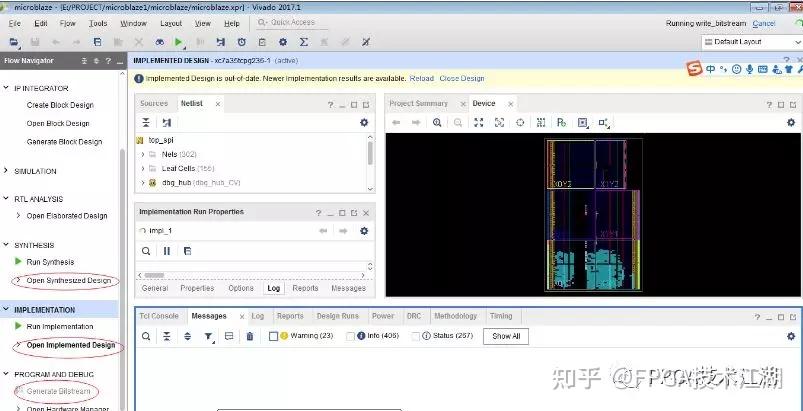Viewport: 803px width, 411px height.
Task: Expand the Nets (302) tree node
Action: click(x=142, y=154)
